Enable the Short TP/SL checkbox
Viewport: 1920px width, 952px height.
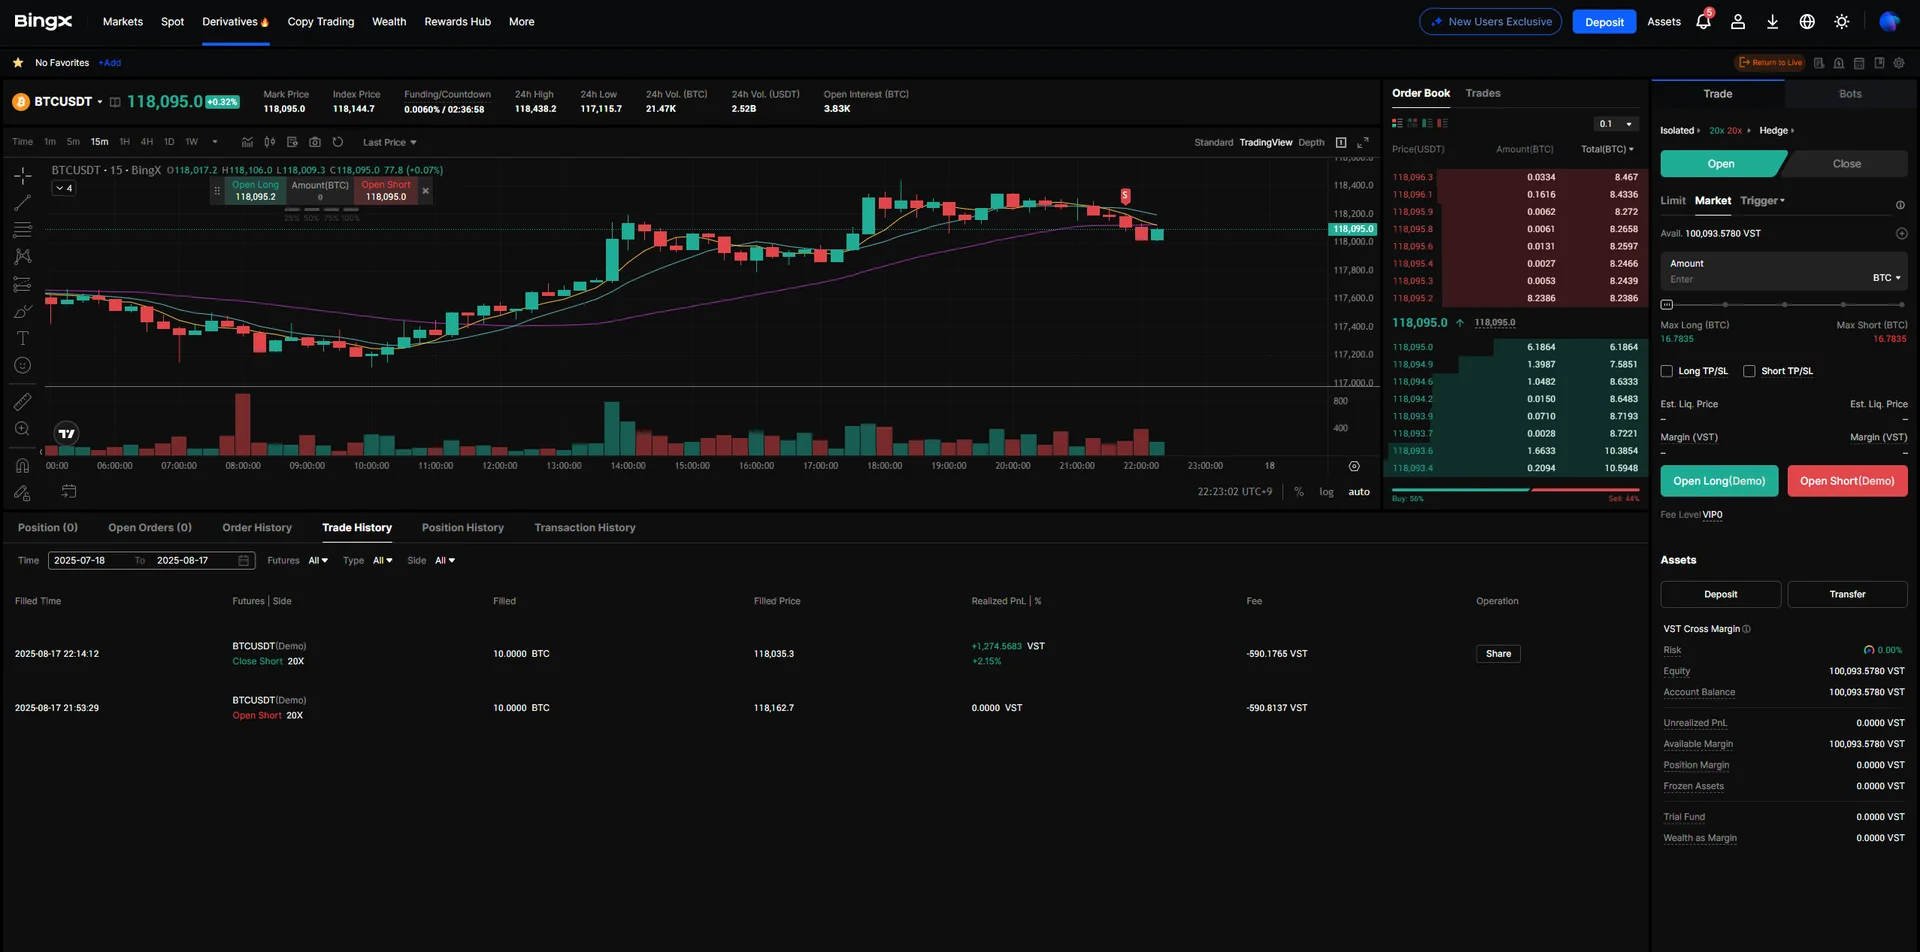pos(1750,371)
